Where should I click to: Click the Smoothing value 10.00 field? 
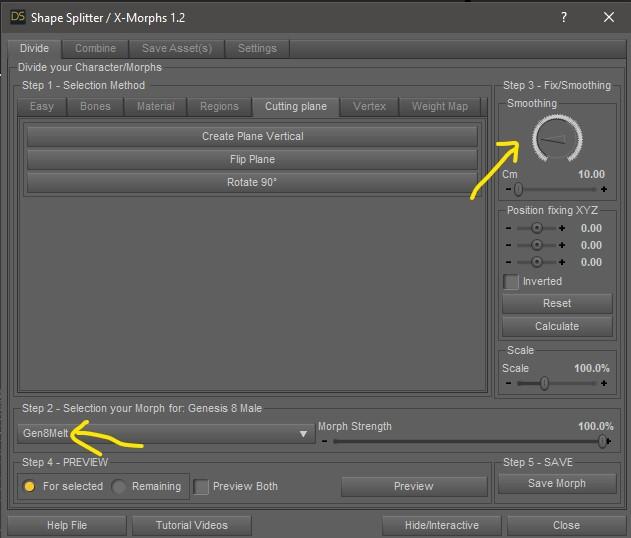591,174
